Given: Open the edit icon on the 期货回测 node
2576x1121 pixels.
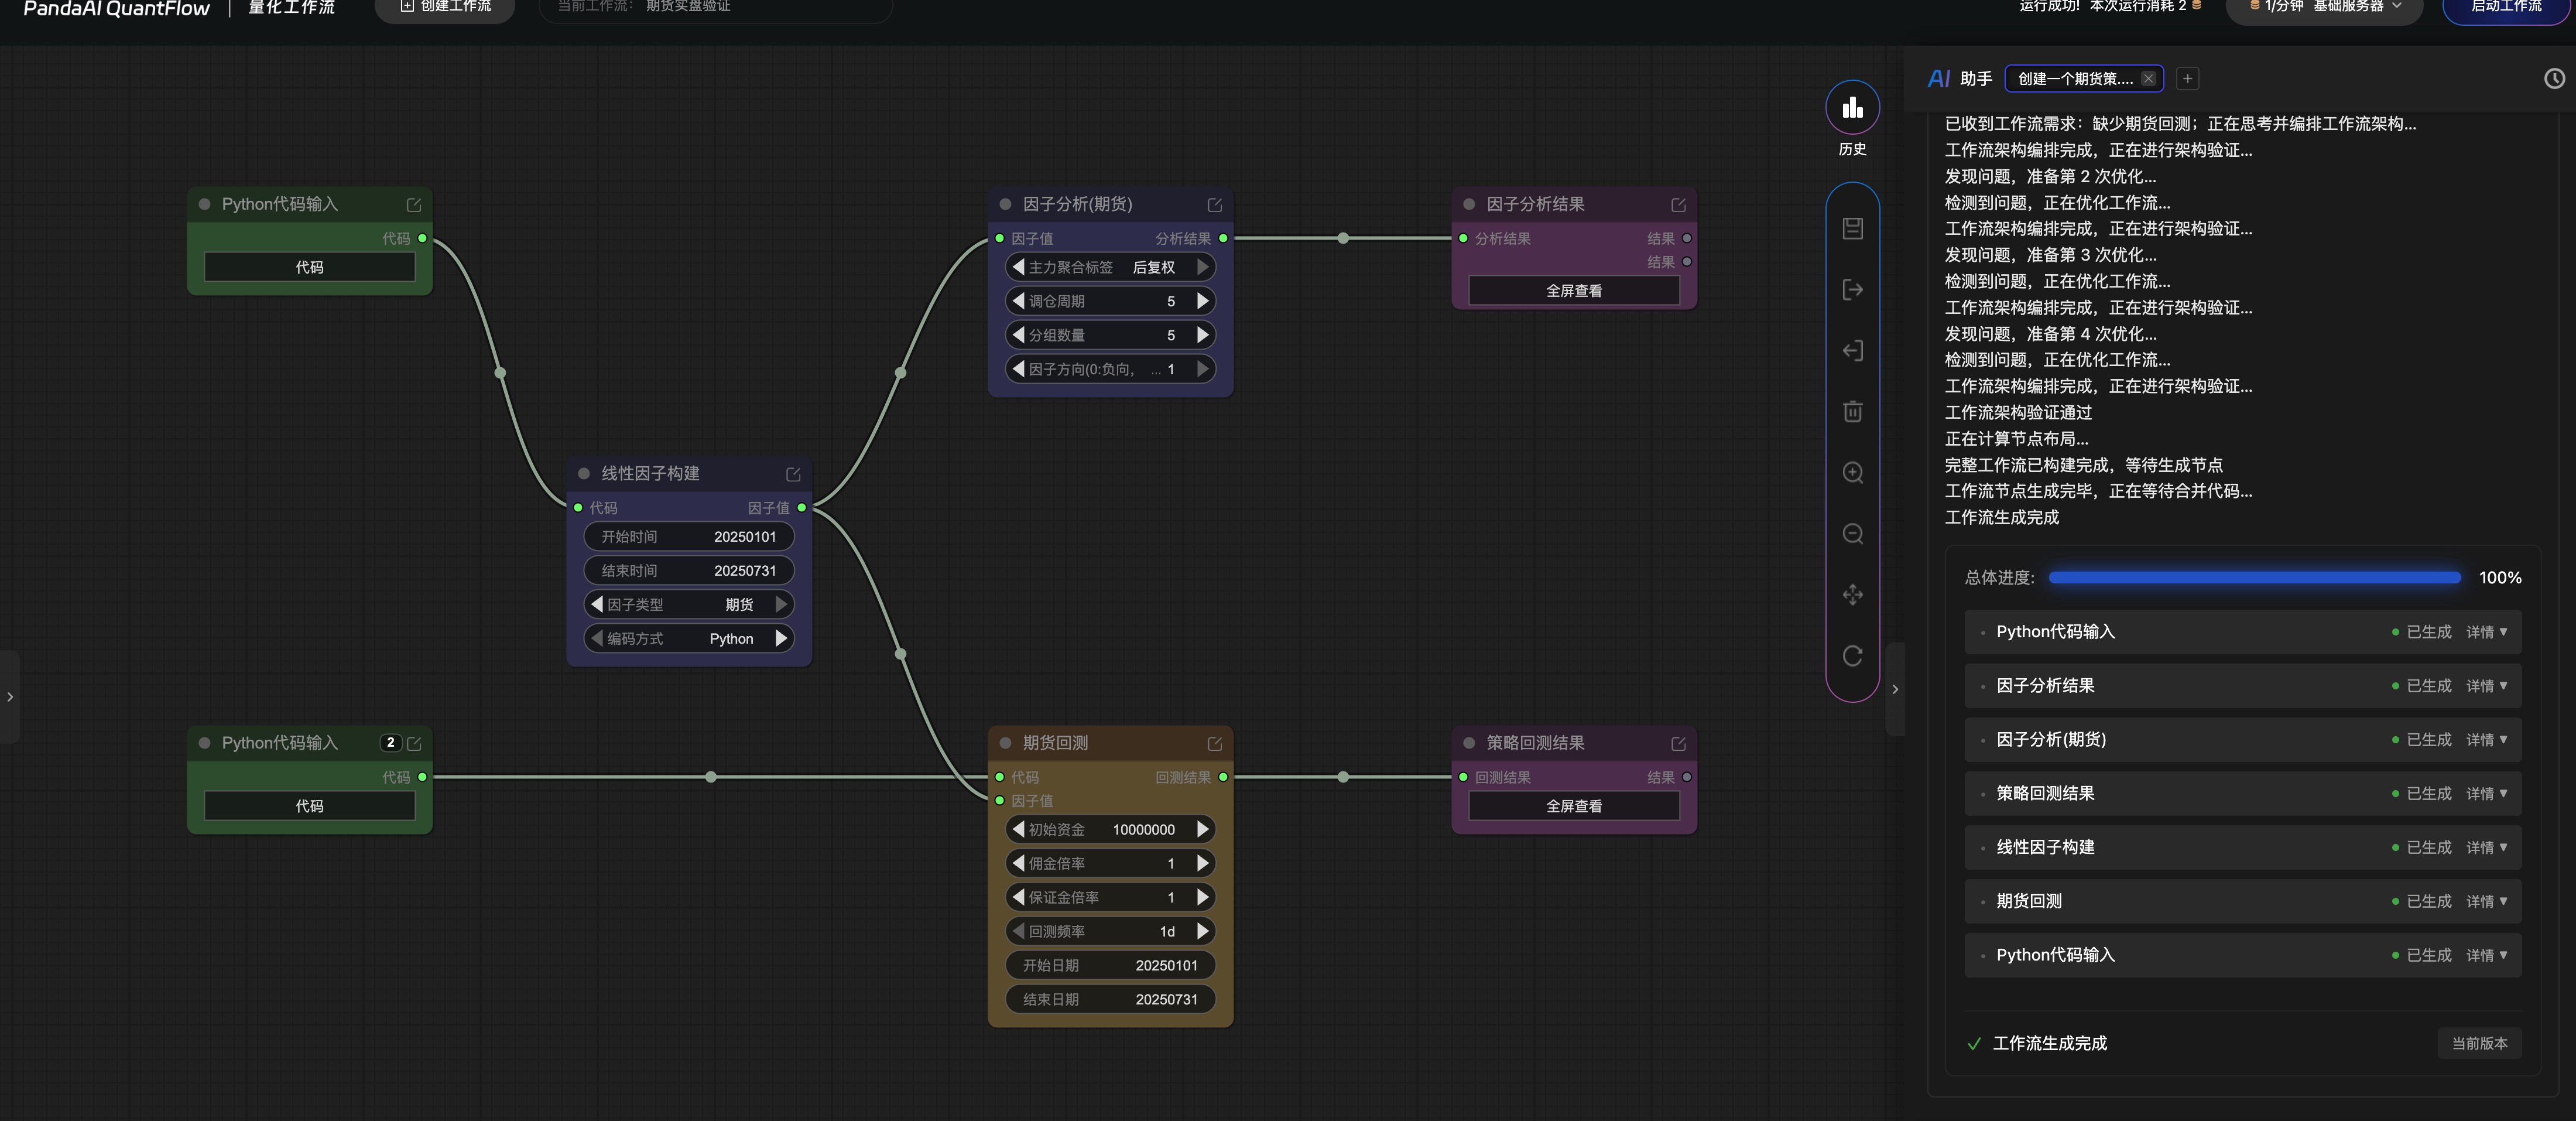Looking at the screenshot, I should click(x=1214, y=743).
